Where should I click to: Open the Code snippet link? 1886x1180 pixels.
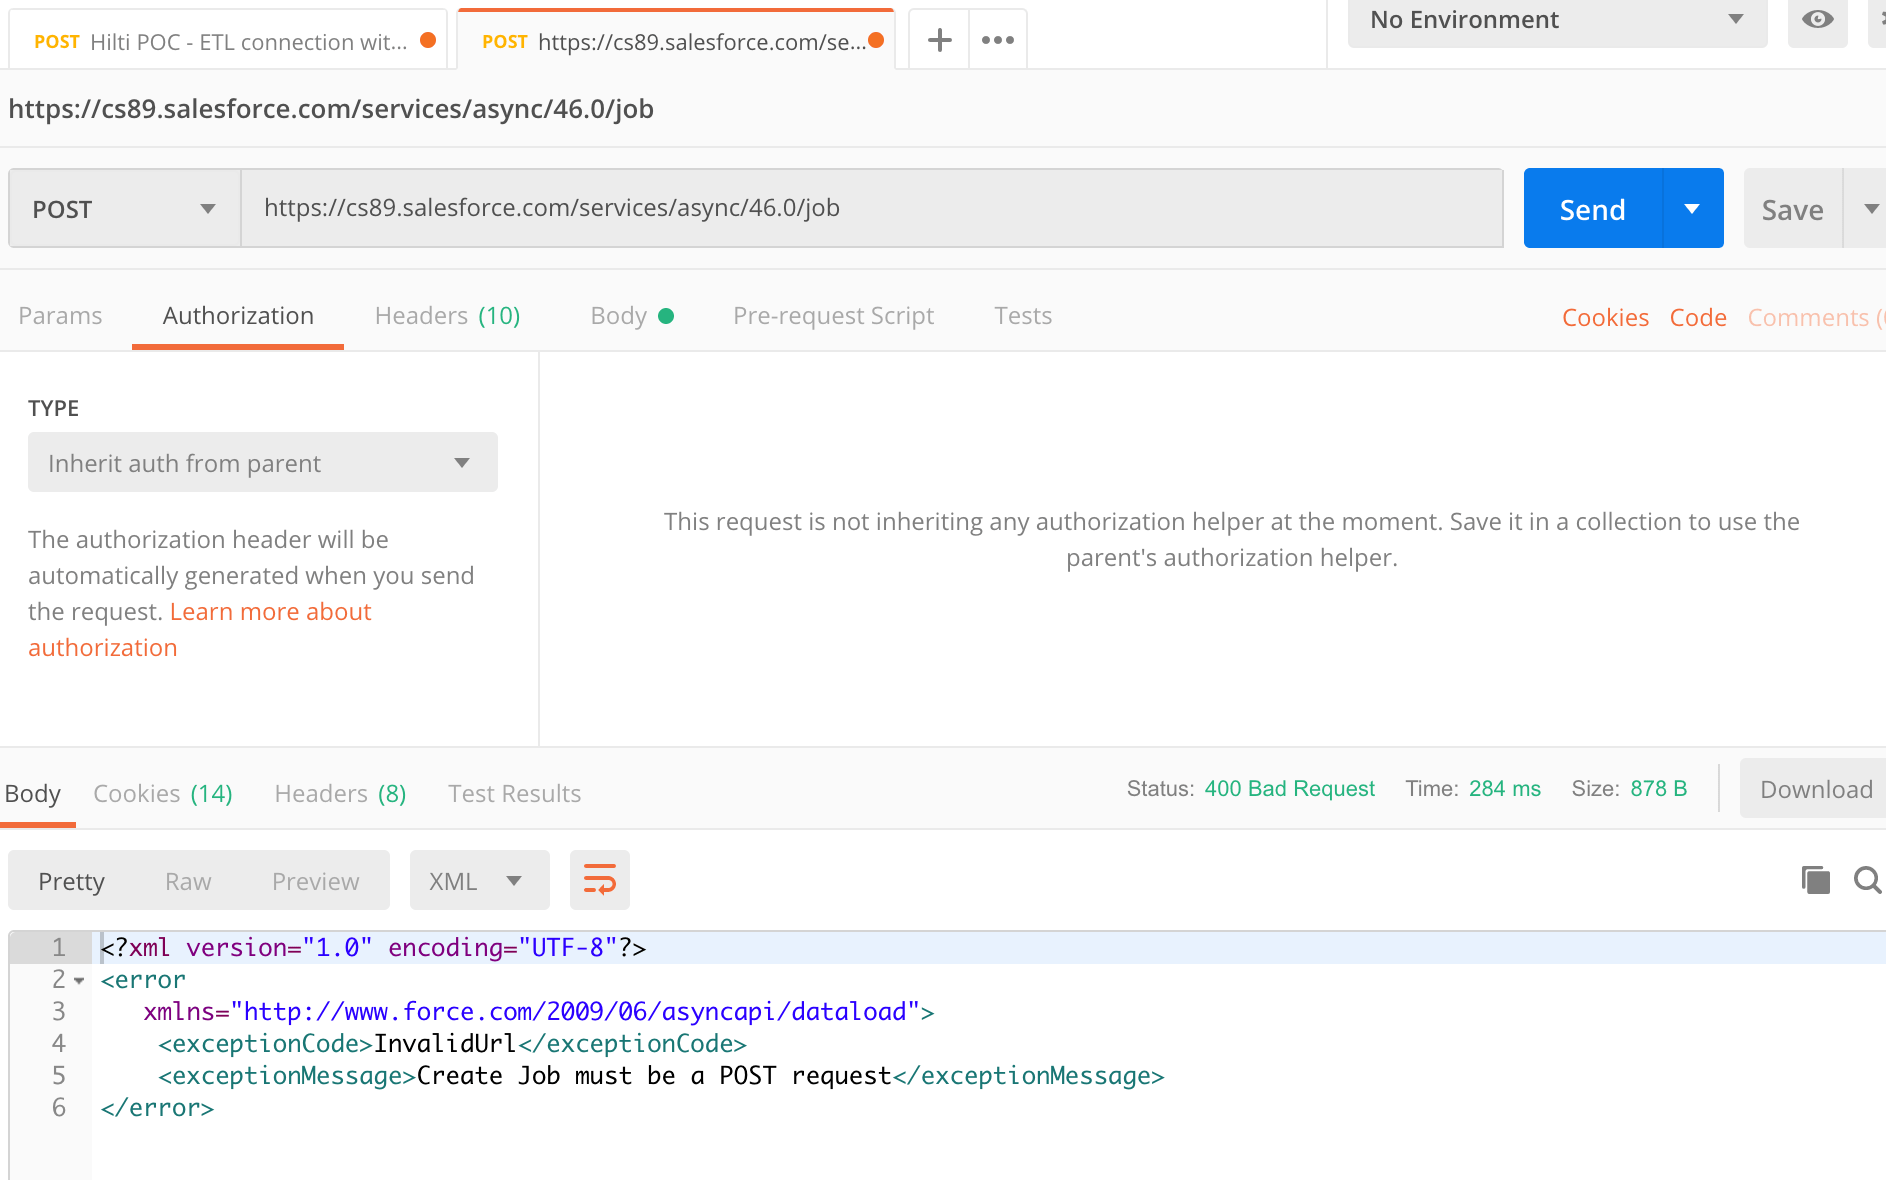click(1698, 318)
